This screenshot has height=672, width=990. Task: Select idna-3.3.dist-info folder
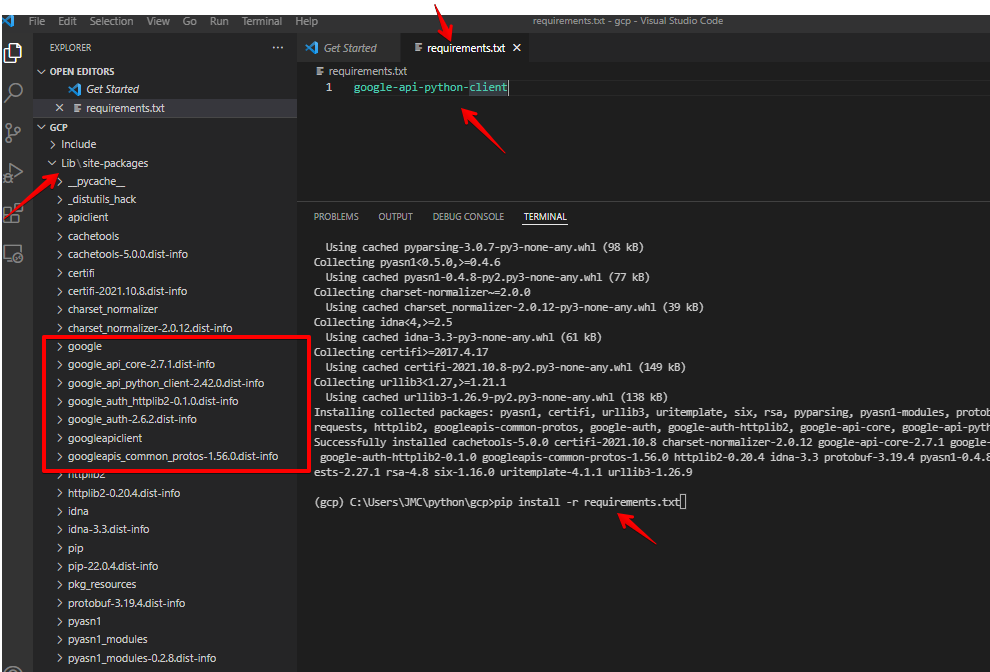(165, 529)
